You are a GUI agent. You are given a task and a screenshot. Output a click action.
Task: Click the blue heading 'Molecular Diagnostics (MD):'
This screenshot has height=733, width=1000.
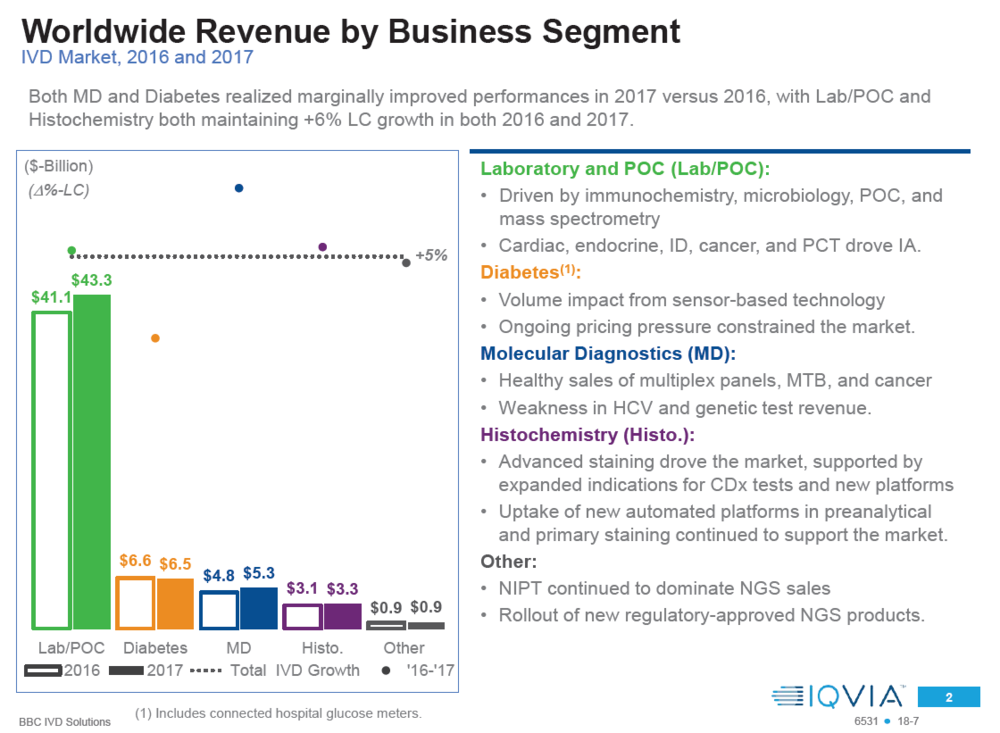(x=608, y=354)
